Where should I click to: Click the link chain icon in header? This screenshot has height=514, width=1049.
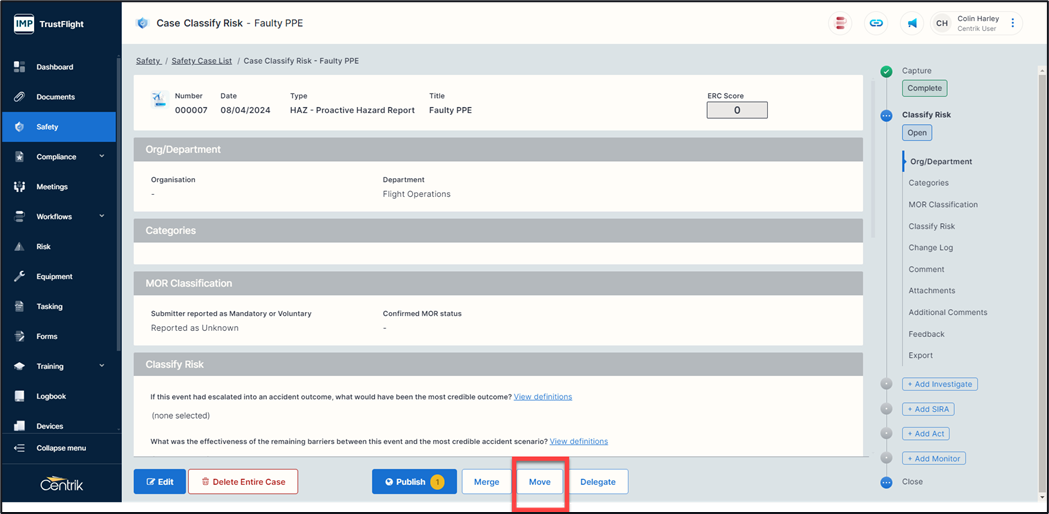click(x=876, y=23)
